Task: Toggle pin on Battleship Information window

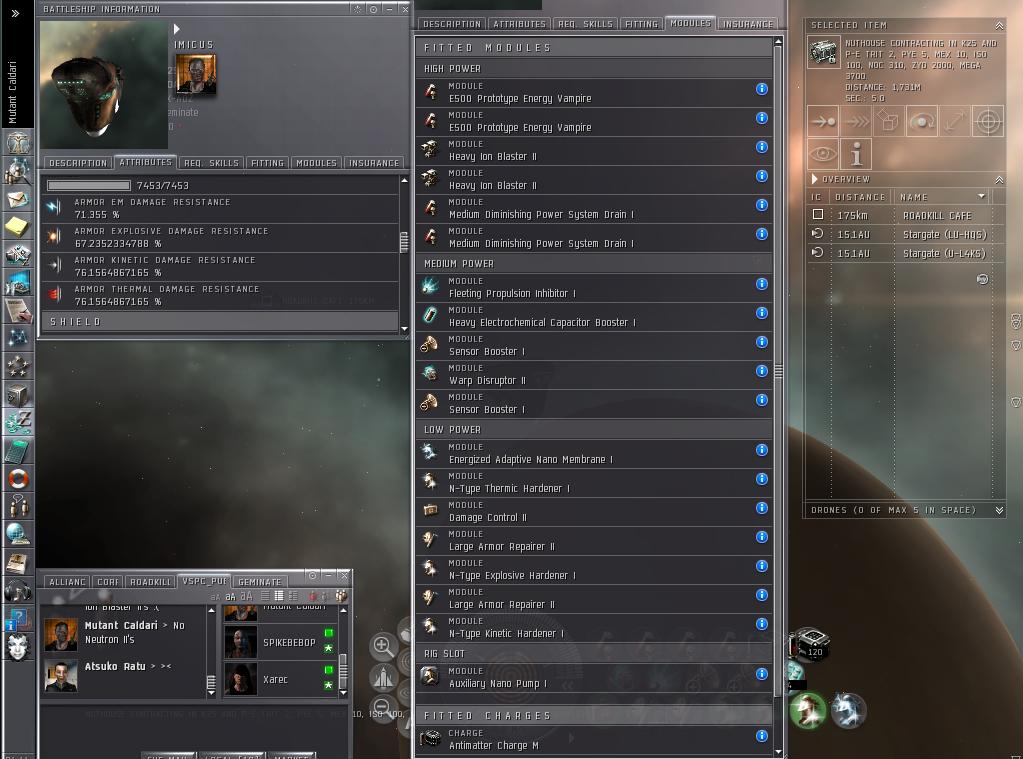Action: tap(373, 9)
